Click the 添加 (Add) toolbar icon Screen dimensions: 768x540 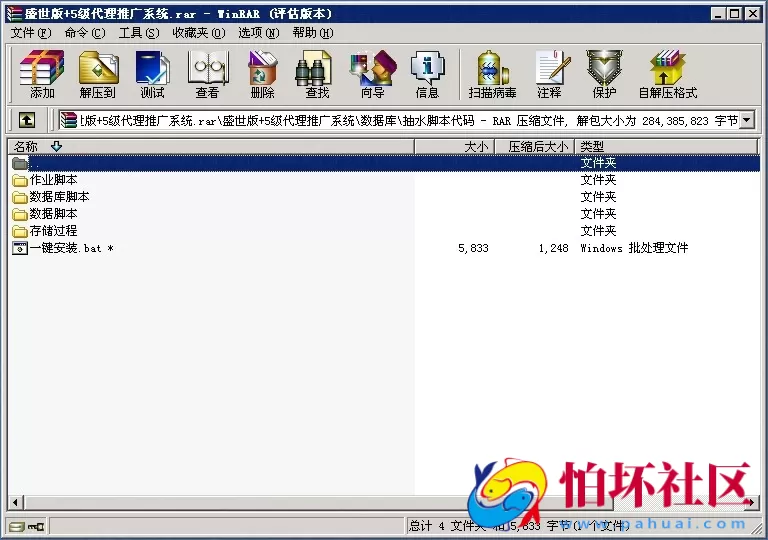pyautogui.click(x=42, y=74)
